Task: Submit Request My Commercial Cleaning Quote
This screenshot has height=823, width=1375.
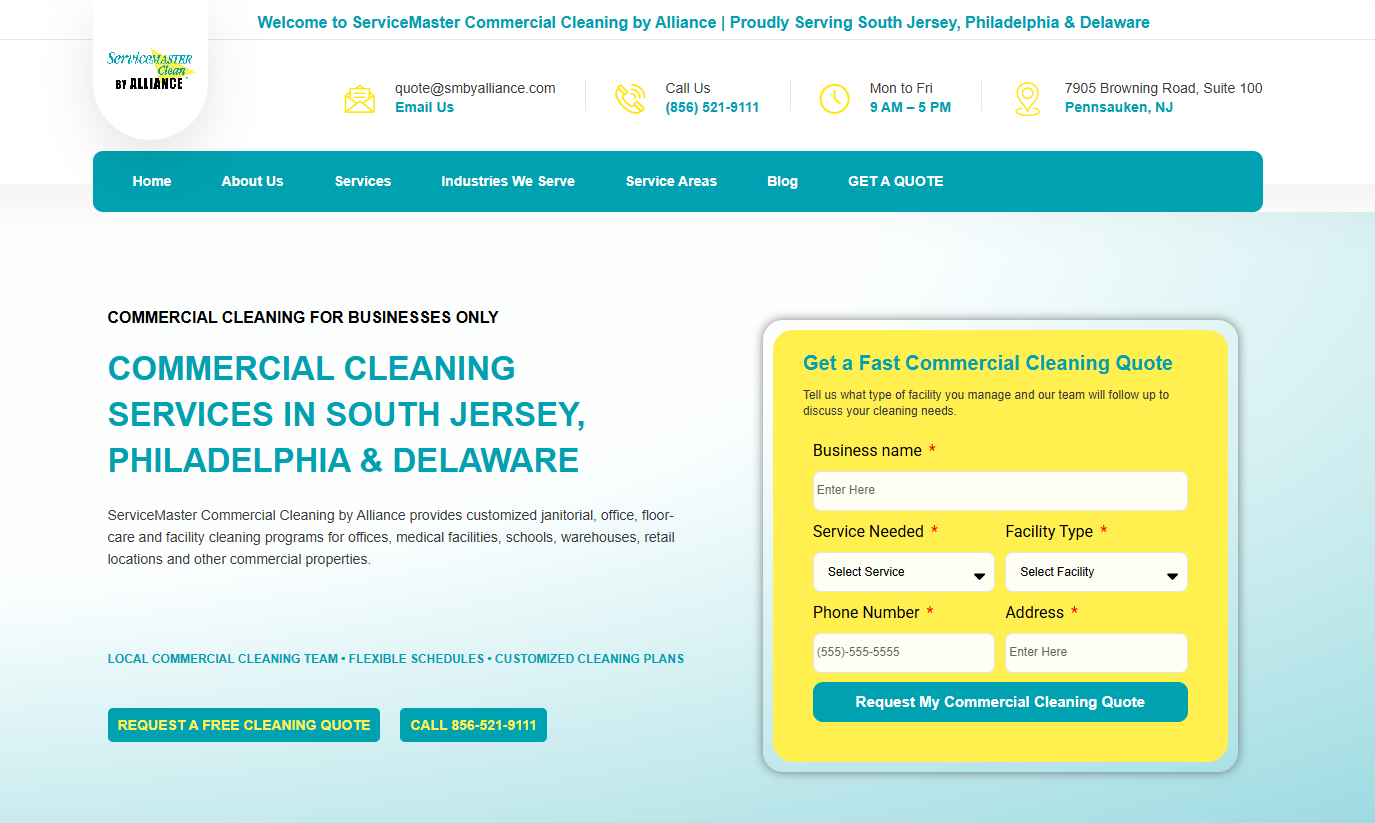Action: click(x=1000, y=702)
